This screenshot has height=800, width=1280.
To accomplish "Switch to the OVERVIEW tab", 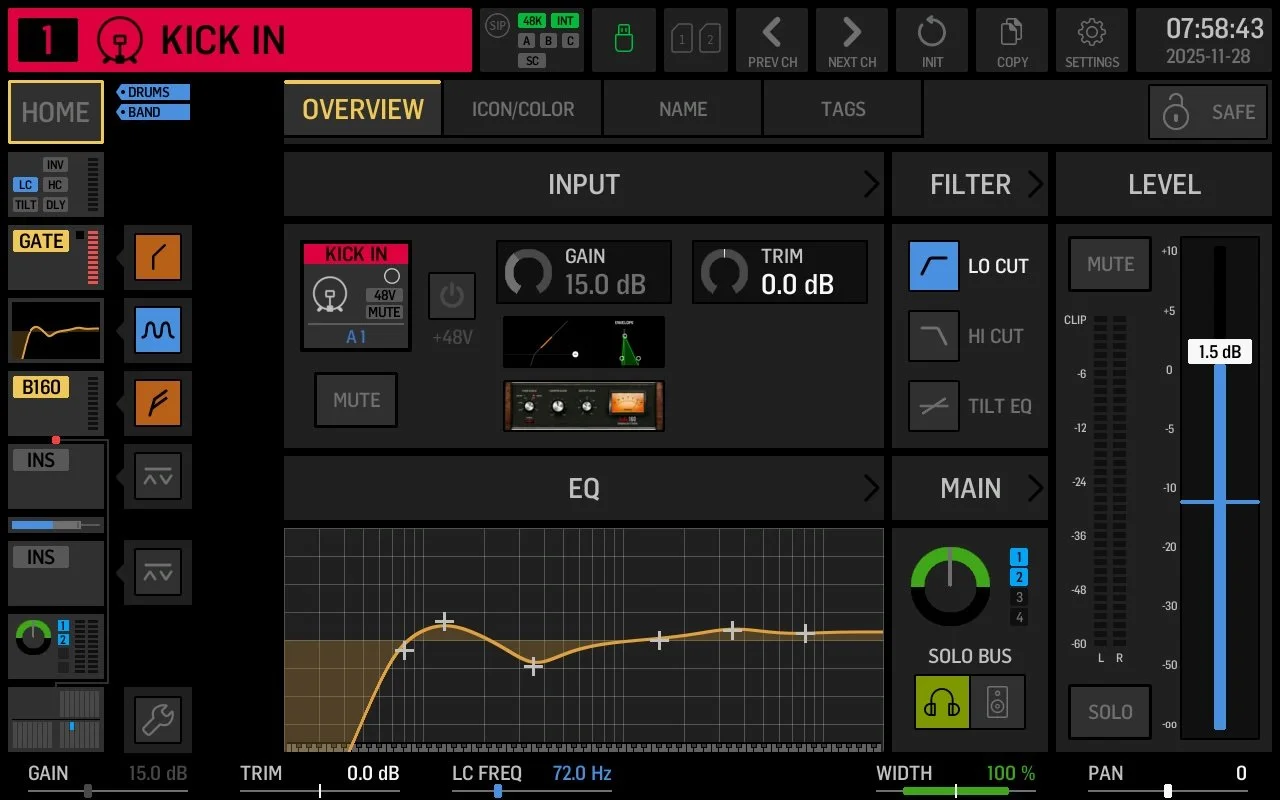I will pyautogui.click(x=362, y=109).
